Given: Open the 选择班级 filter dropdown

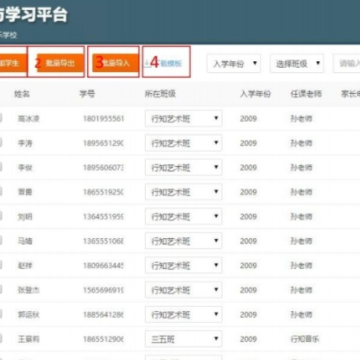Looking at the screenshot, I should [297, 63].
